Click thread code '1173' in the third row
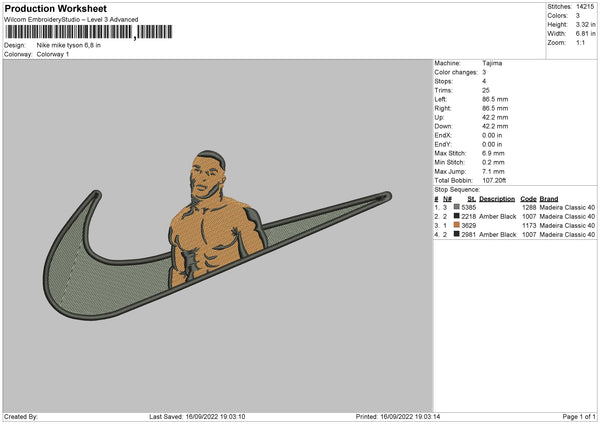 (x=529, y=225)
